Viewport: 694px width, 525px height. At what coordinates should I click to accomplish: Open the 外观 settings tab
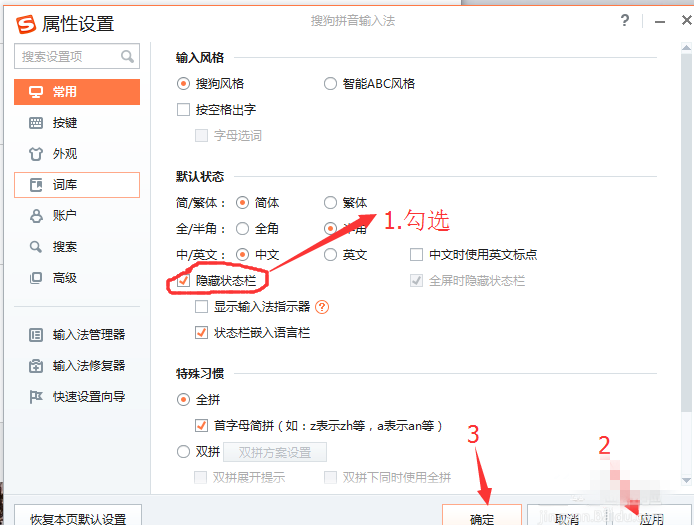[77, 154]
